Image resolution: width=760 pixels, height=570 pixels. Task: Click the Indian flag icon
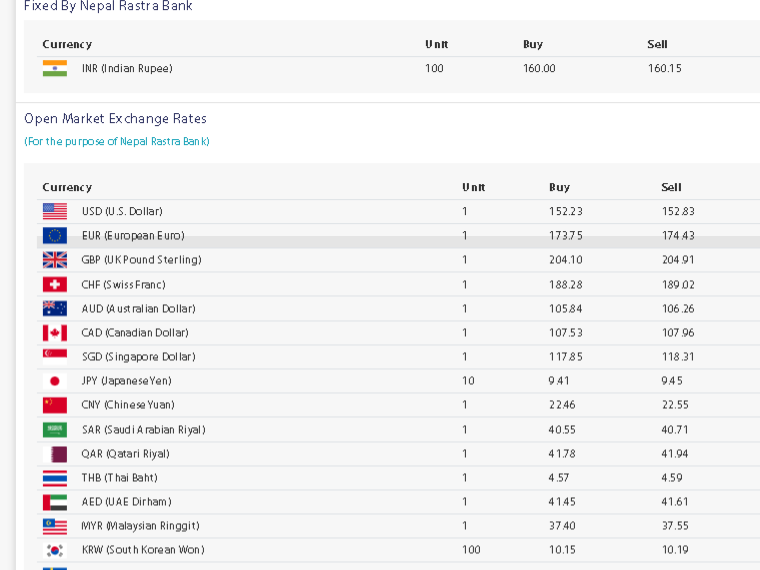(55, 68)
